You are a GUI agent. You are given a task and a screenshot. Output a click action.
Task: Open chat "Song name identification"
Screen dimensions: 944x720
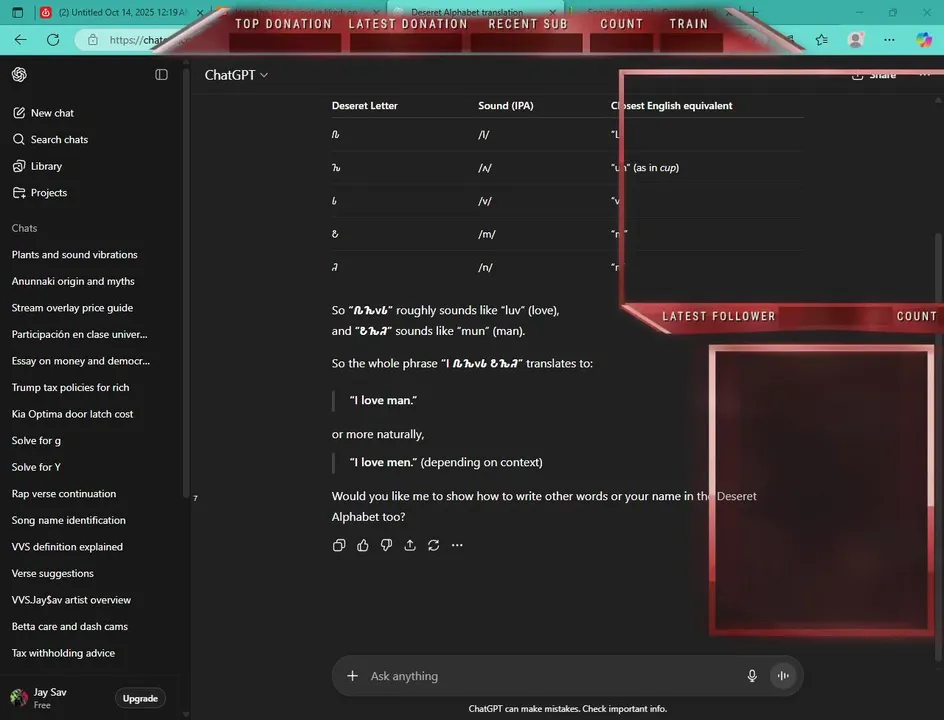[x=69, y=520]
